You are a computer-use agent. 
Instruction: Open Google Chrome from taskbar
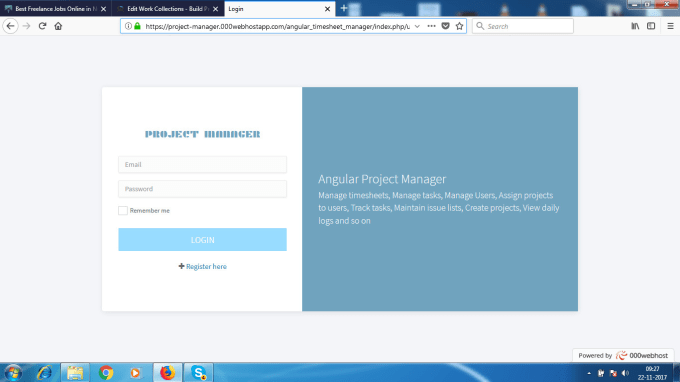106,372
